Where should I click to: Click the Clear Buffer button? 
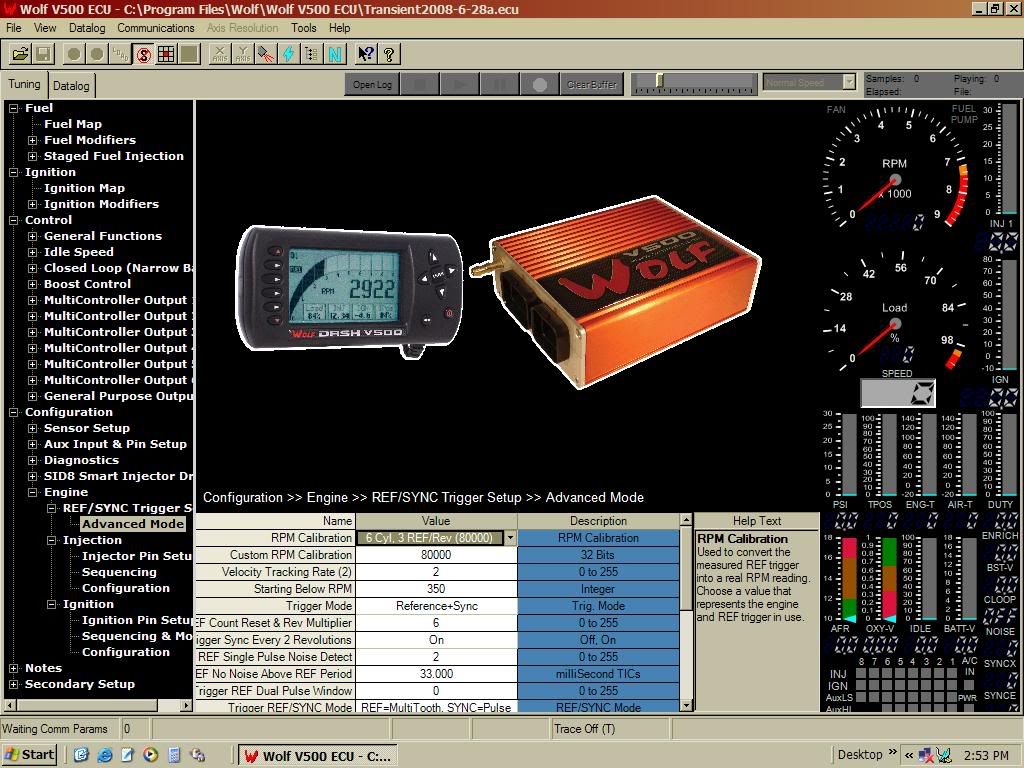click(592, 85)
